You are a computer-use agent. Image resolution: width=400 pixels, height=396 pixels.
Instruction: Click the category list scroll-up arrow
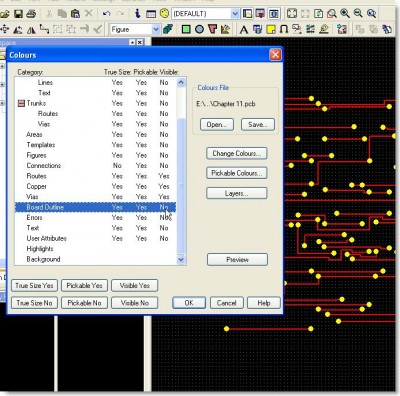coord(181,82)
